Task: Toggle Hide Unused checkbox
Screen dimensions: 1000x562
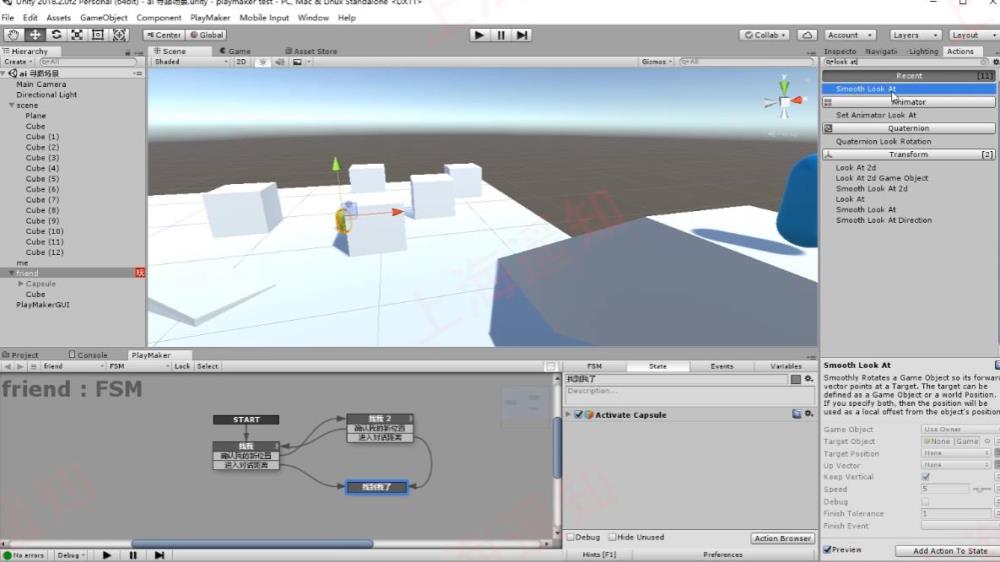Action: (x=612, y=537)
